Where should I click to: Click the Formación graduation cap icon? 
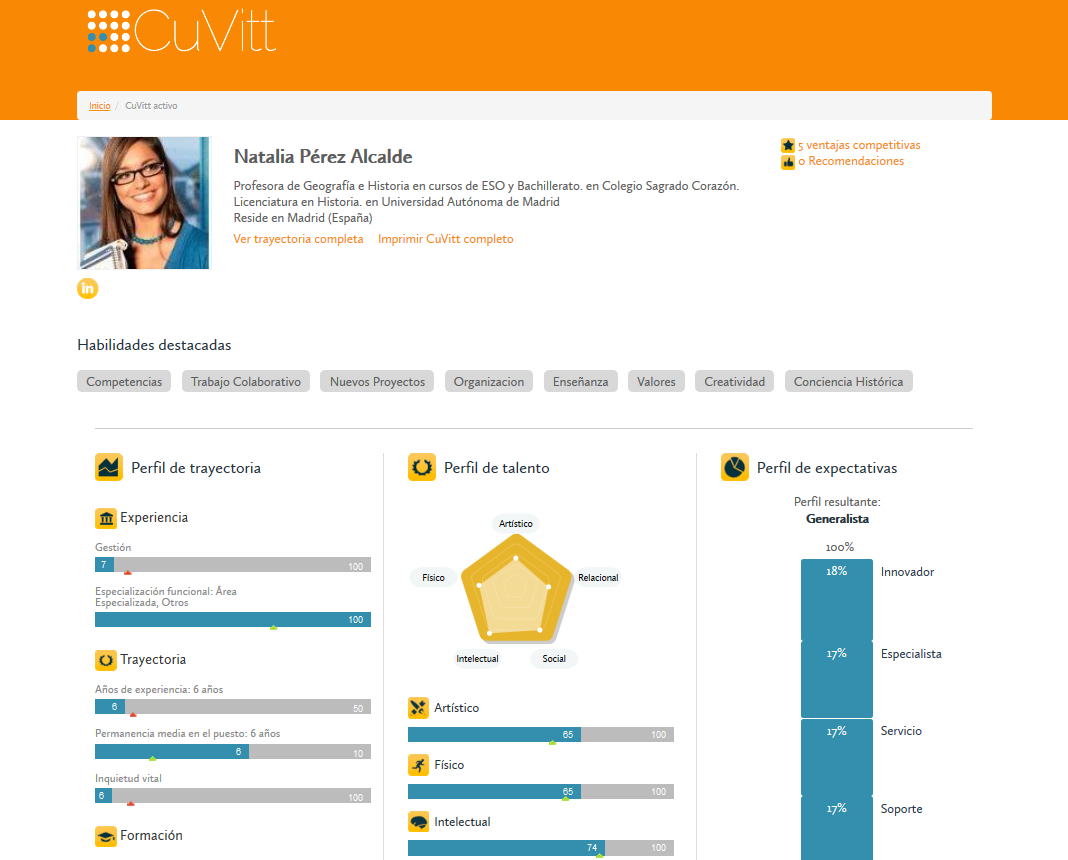pyautogui.click(x=106, y=835)
